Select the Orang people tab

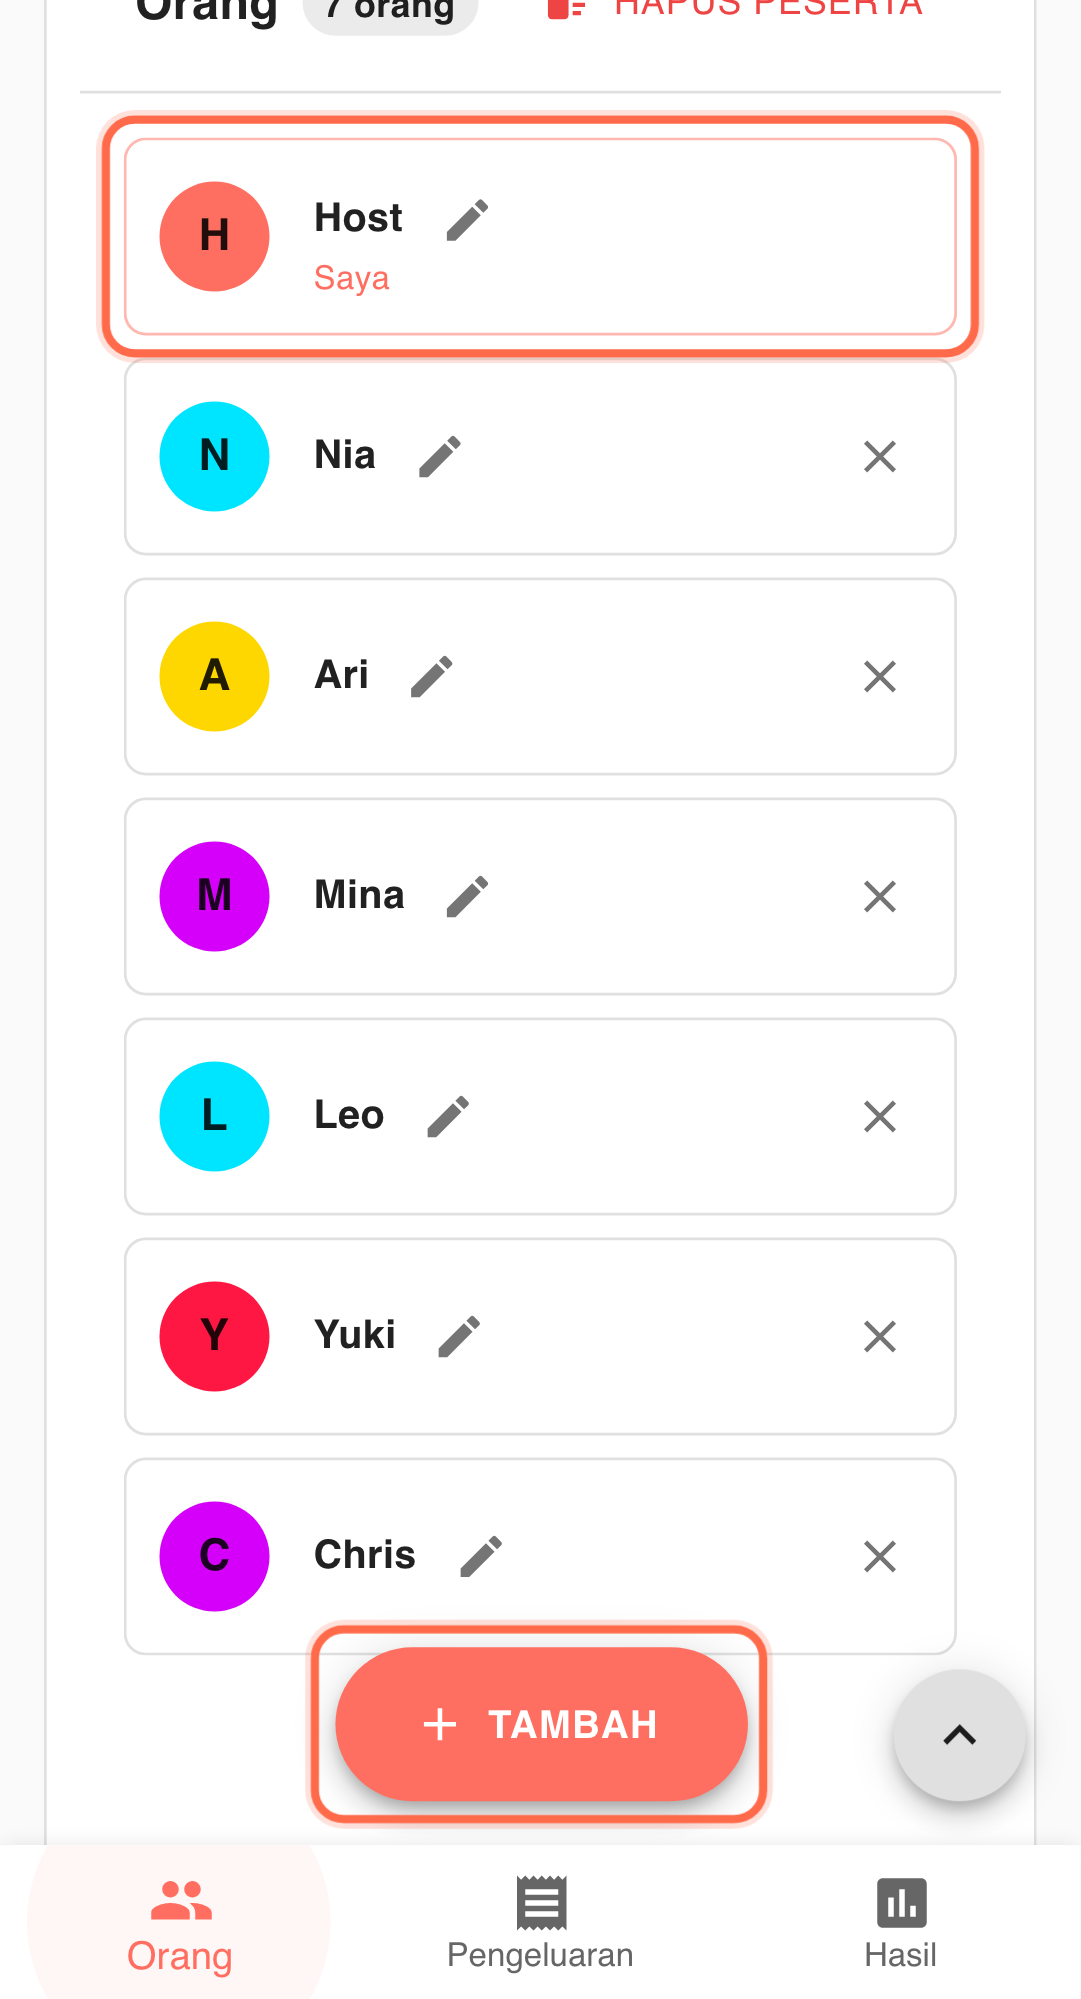[x=180, y=1922]
